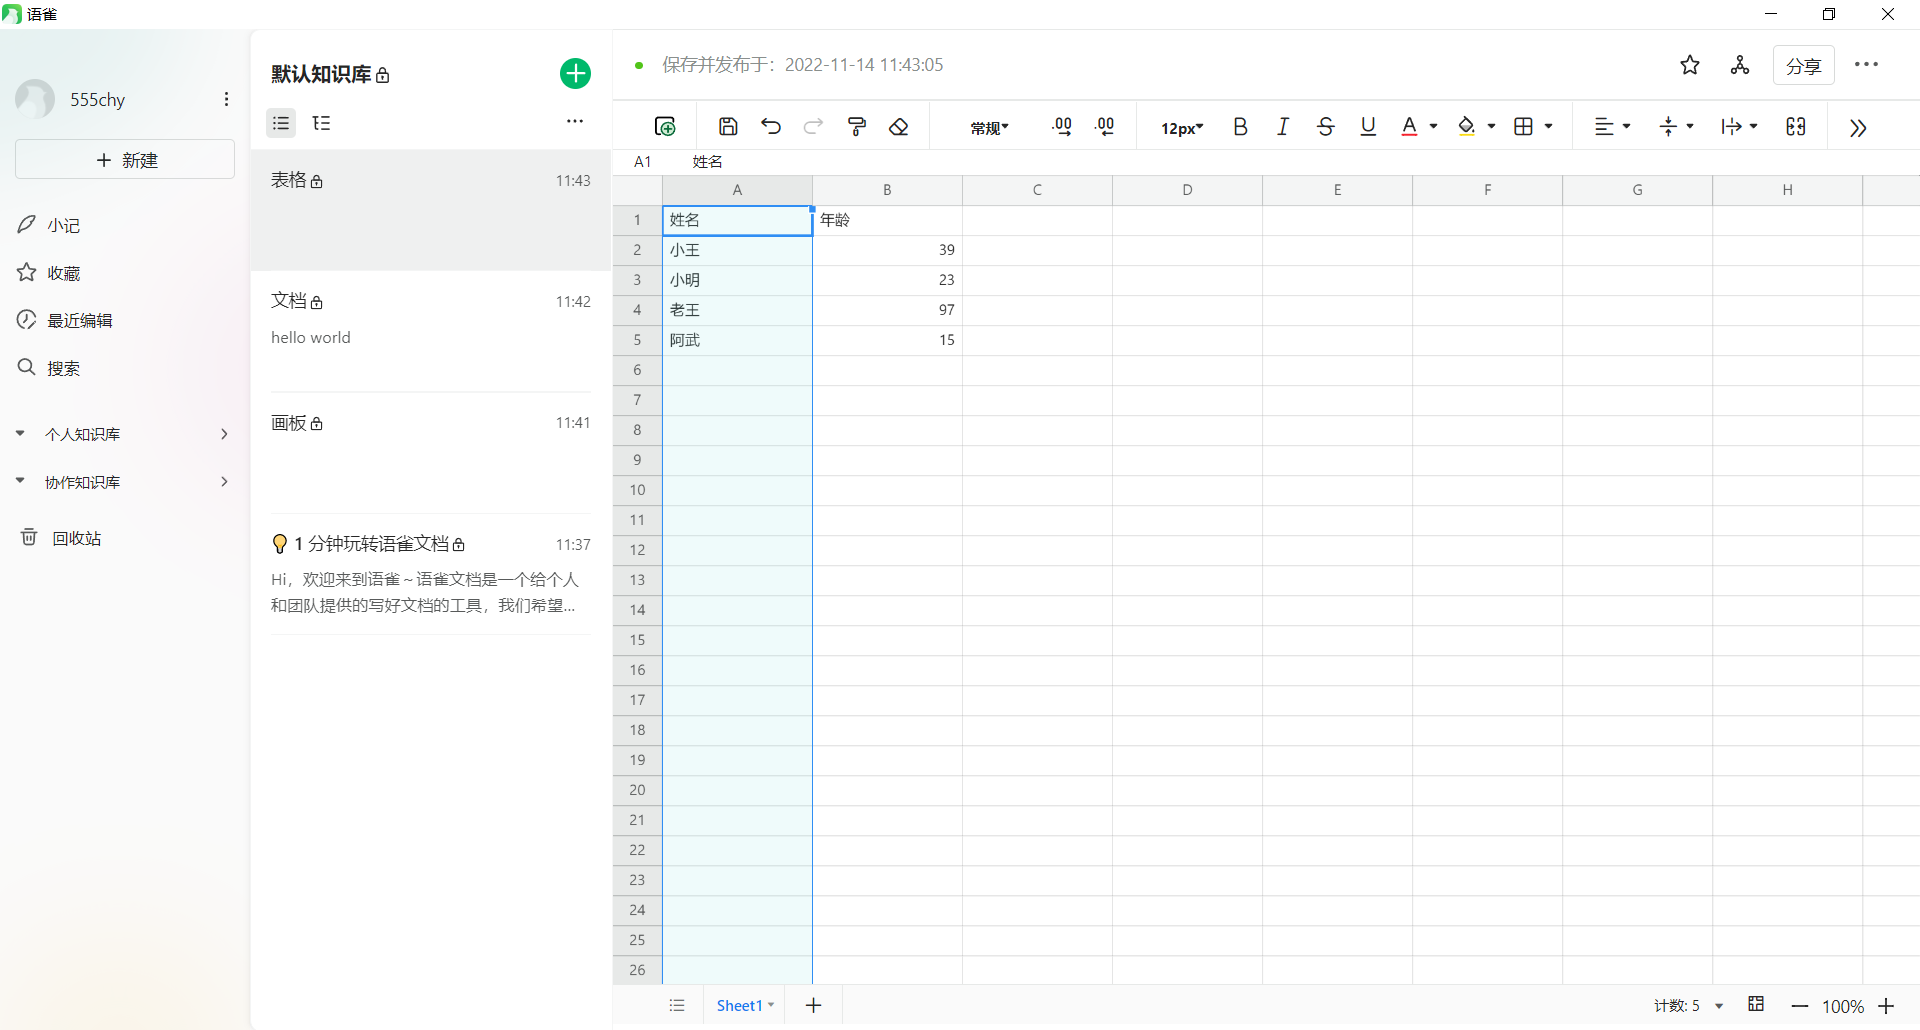The image size is (1920, 1030).
Task: Switch to outline tree view
Action: pos(322,123)
